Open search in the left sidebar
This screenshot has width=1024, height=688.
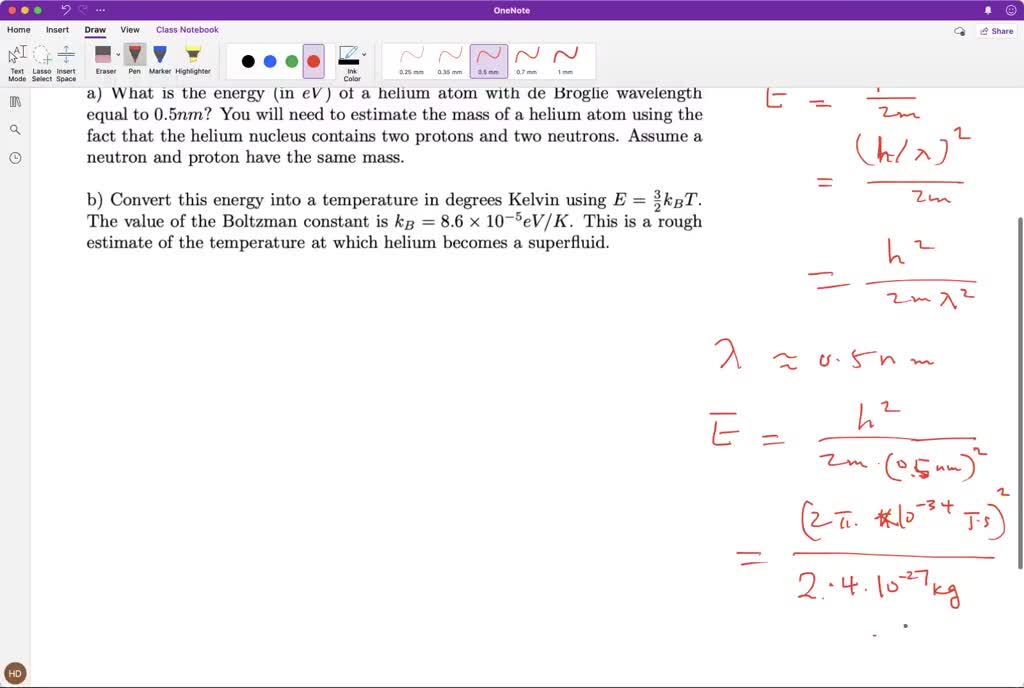14,129
